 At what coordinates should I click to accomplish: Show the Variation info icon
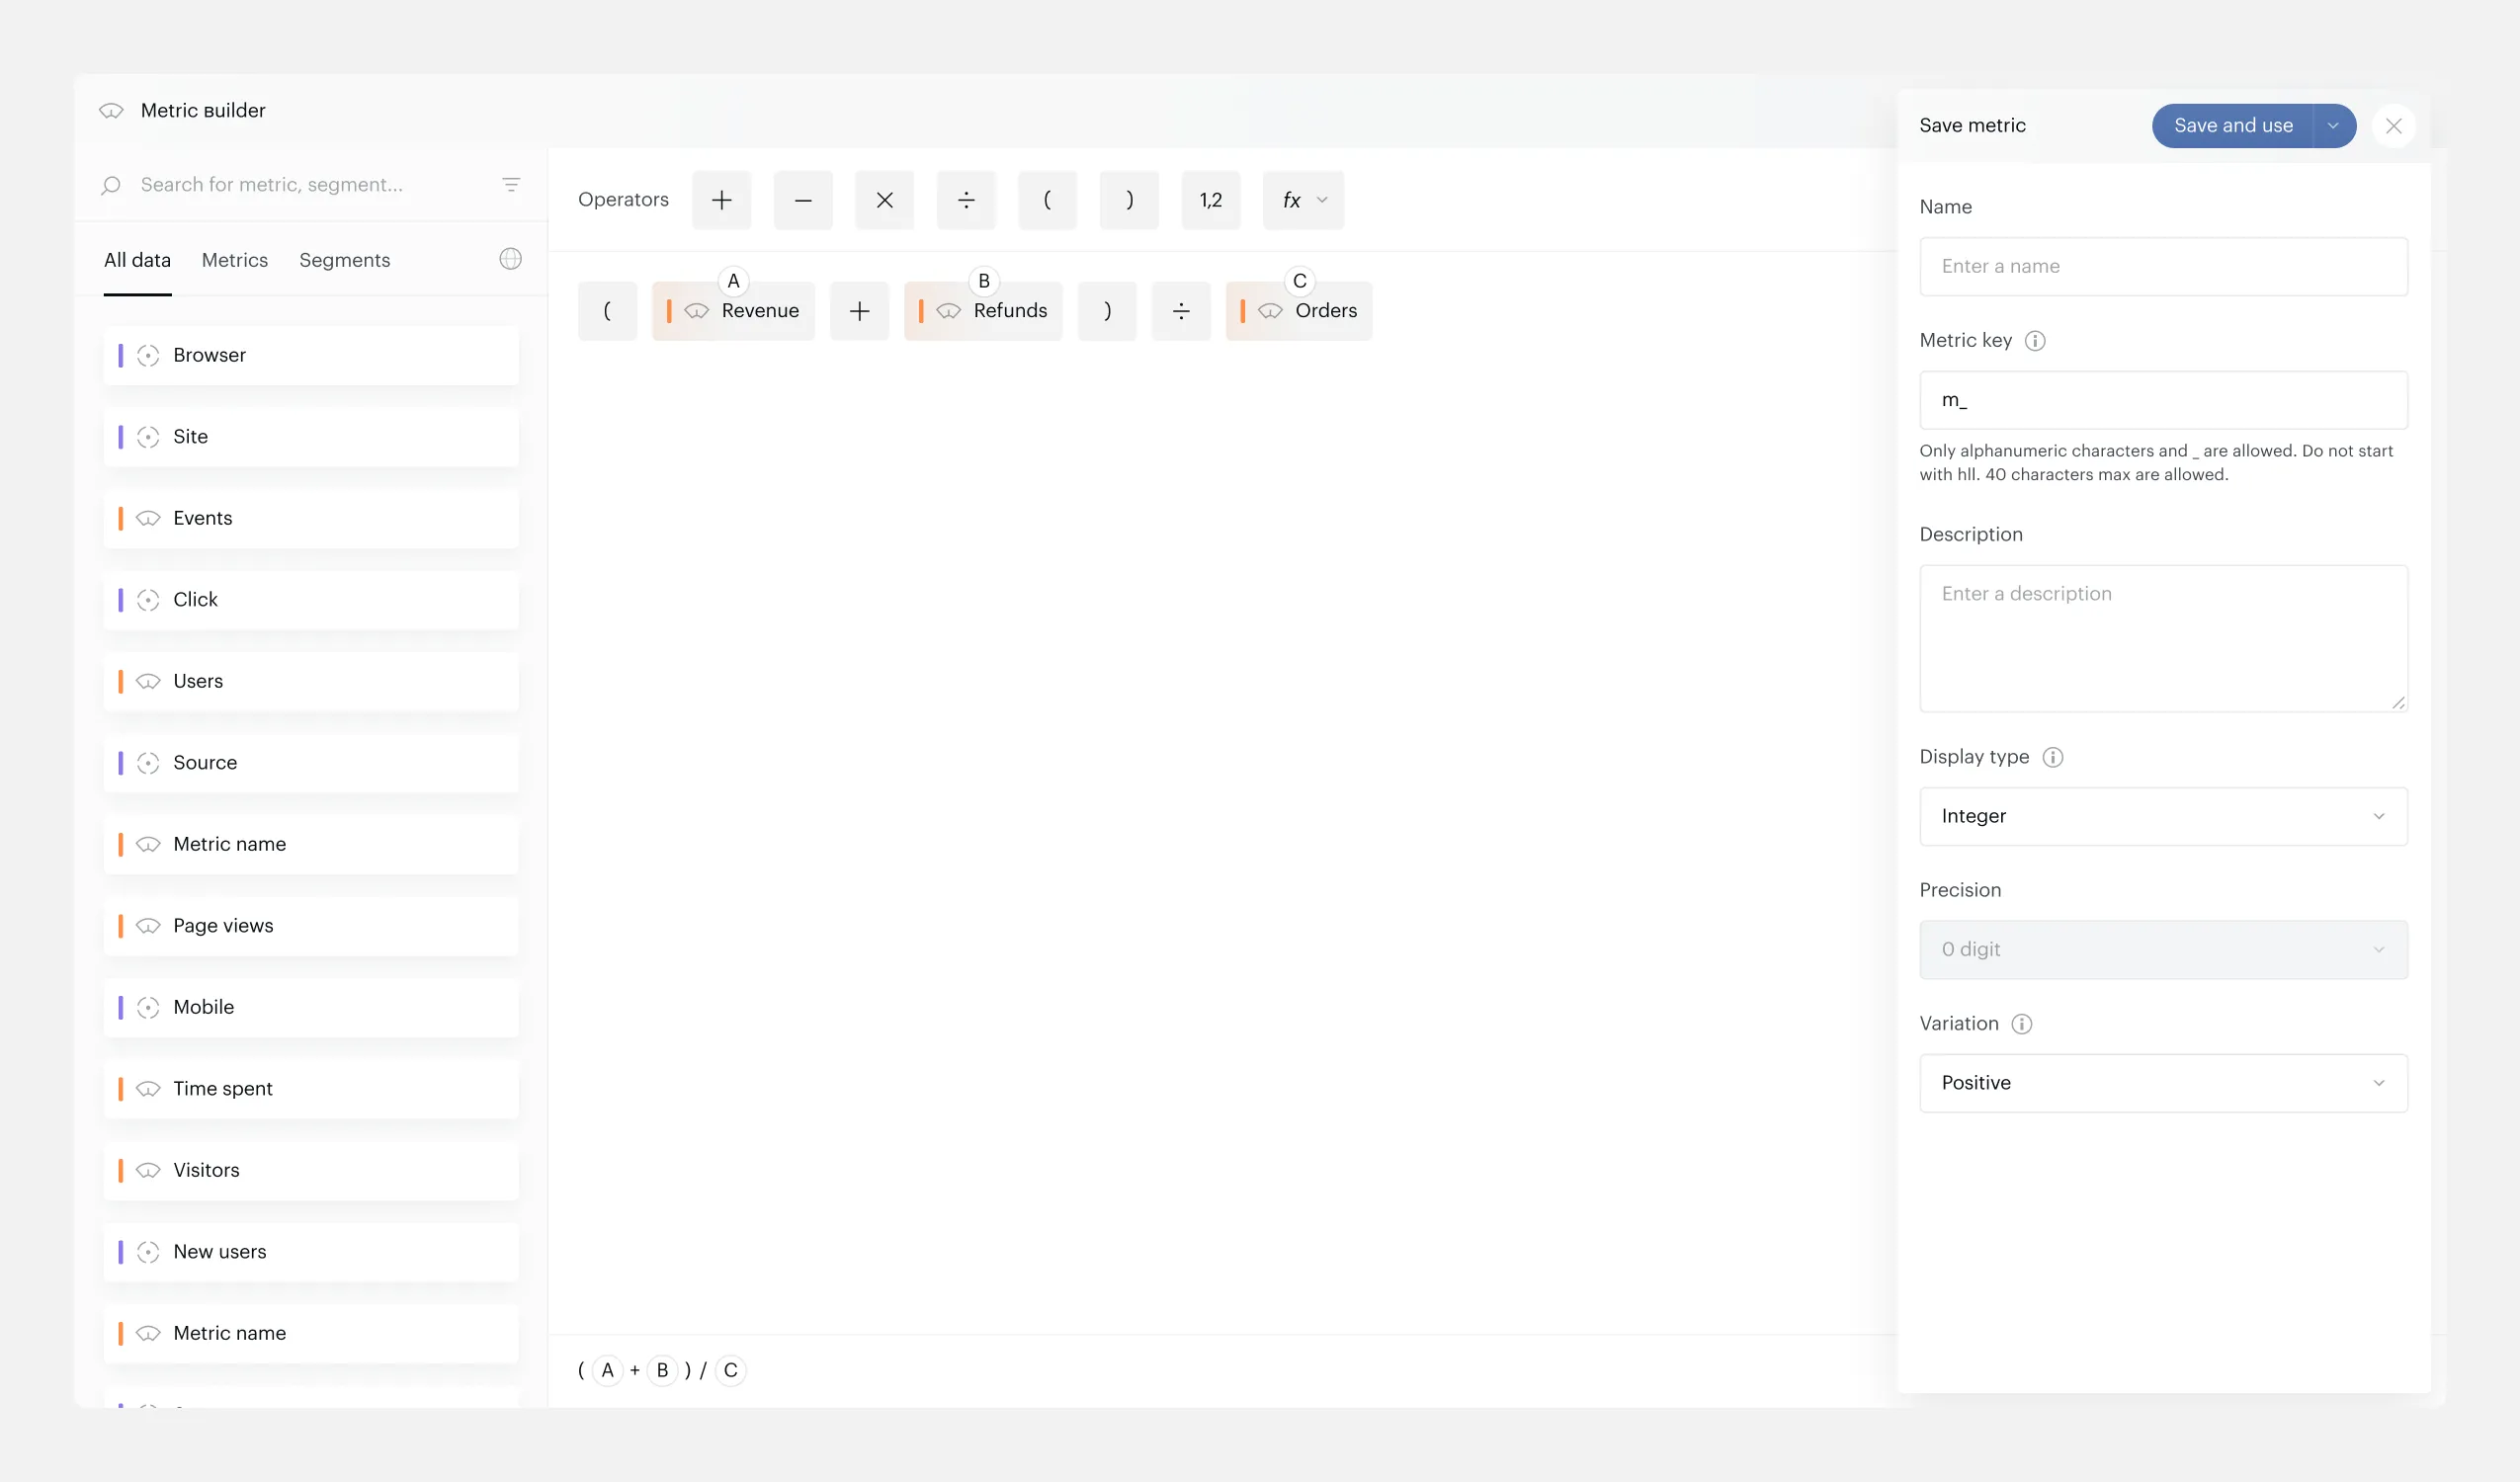click(2021, 1024)
